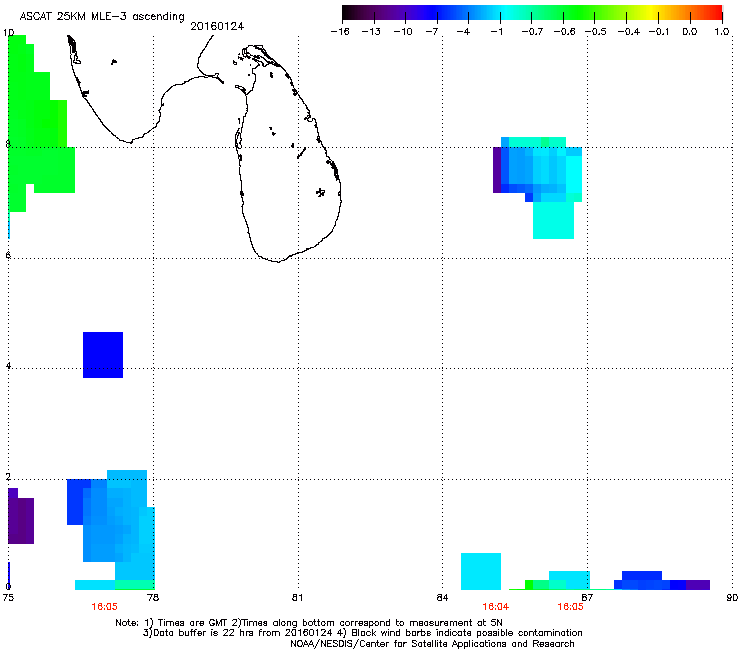Click the red 16:04 time label
The height and width of the screenshot is (650, 740).
[496, 606]
